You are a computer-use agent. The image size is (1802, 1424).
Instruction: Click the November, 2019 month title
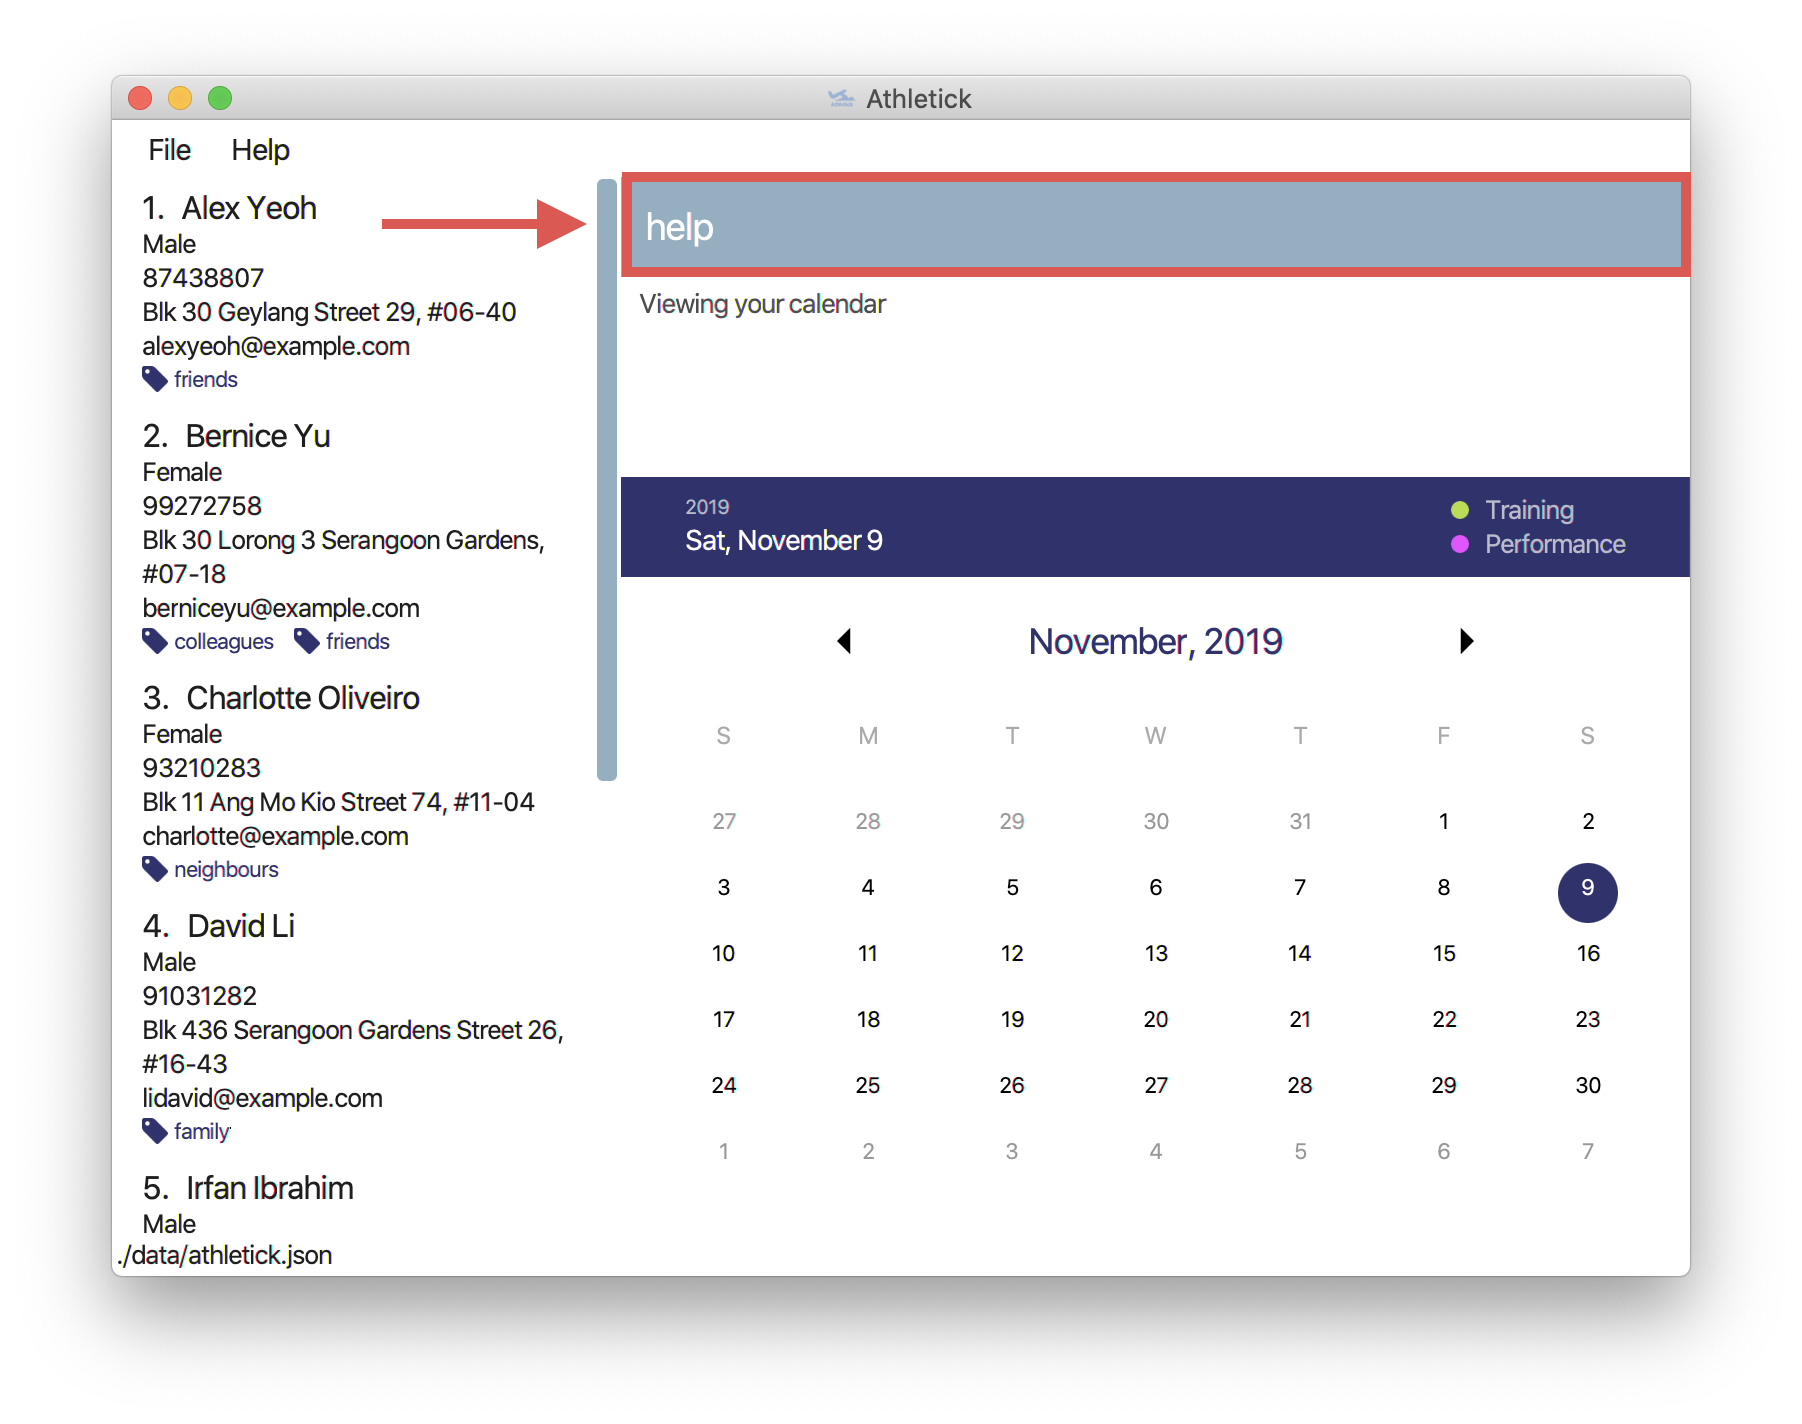point(1155,641)
